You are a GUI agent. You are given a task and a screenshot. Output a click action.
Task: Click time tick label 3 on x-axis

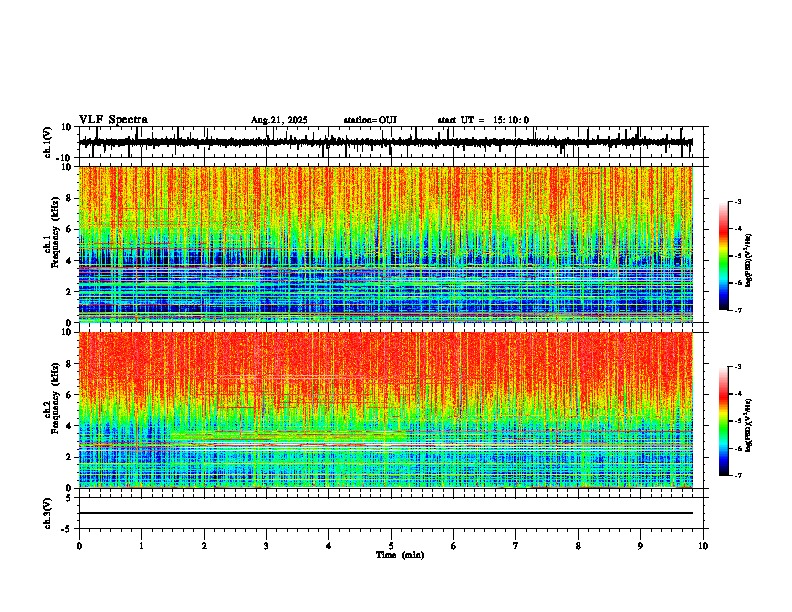266,546
